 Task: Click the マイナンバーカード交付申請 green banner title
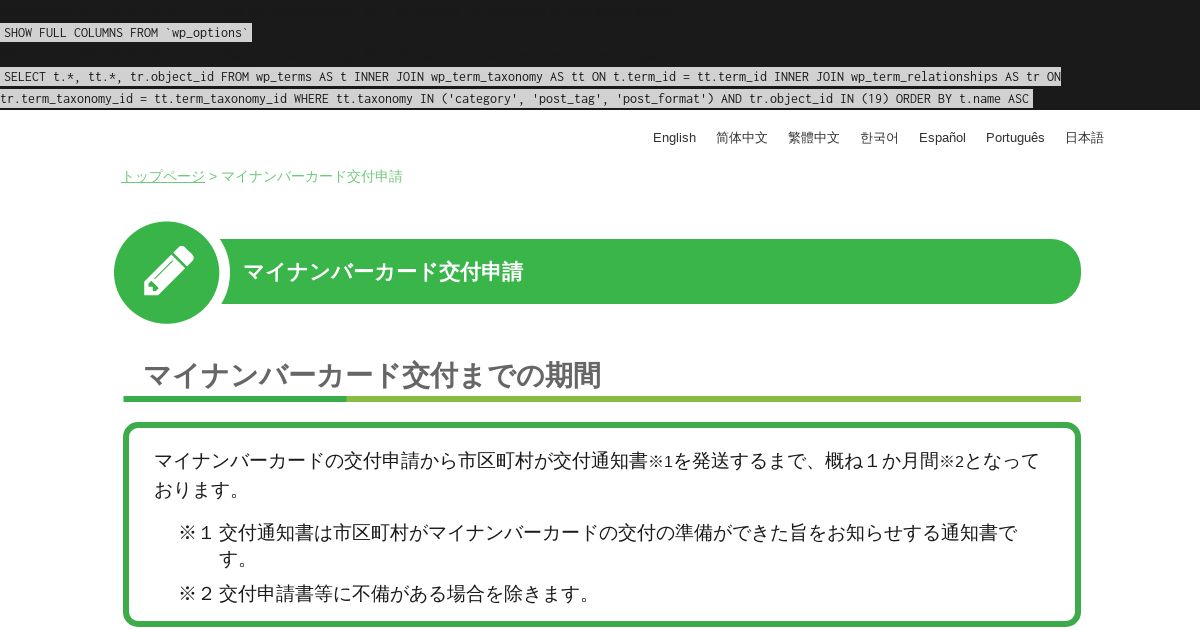point(383,272)
